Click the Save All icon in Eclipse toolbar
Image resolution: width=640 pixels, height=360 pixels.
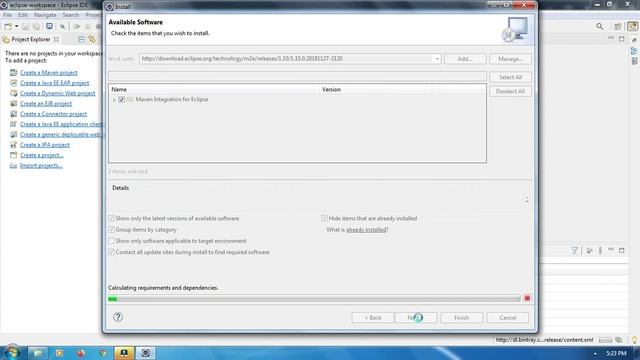coord(36,27)
